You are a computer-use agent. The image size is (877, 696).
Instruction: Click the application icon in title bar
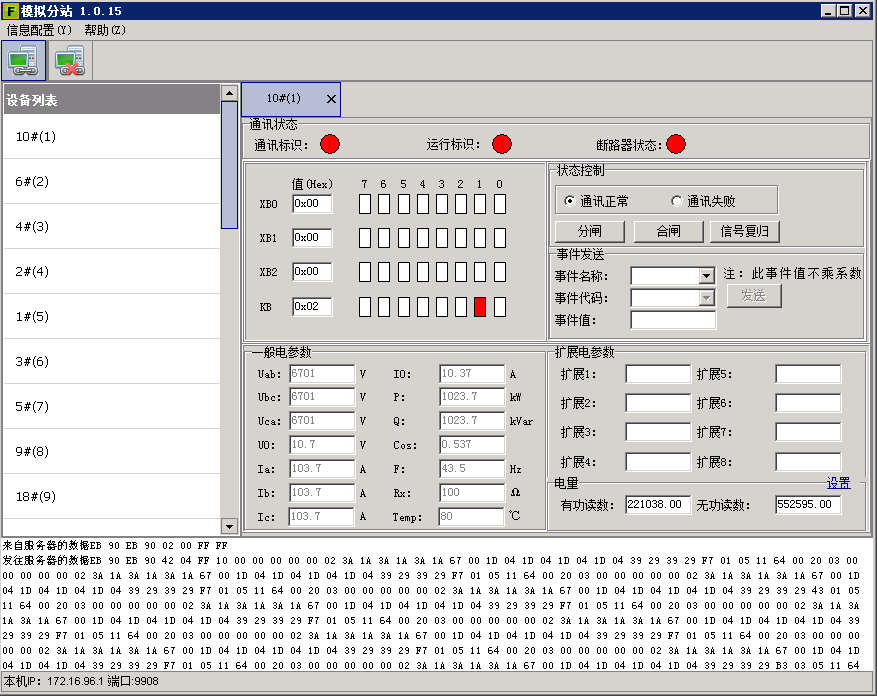10,11
